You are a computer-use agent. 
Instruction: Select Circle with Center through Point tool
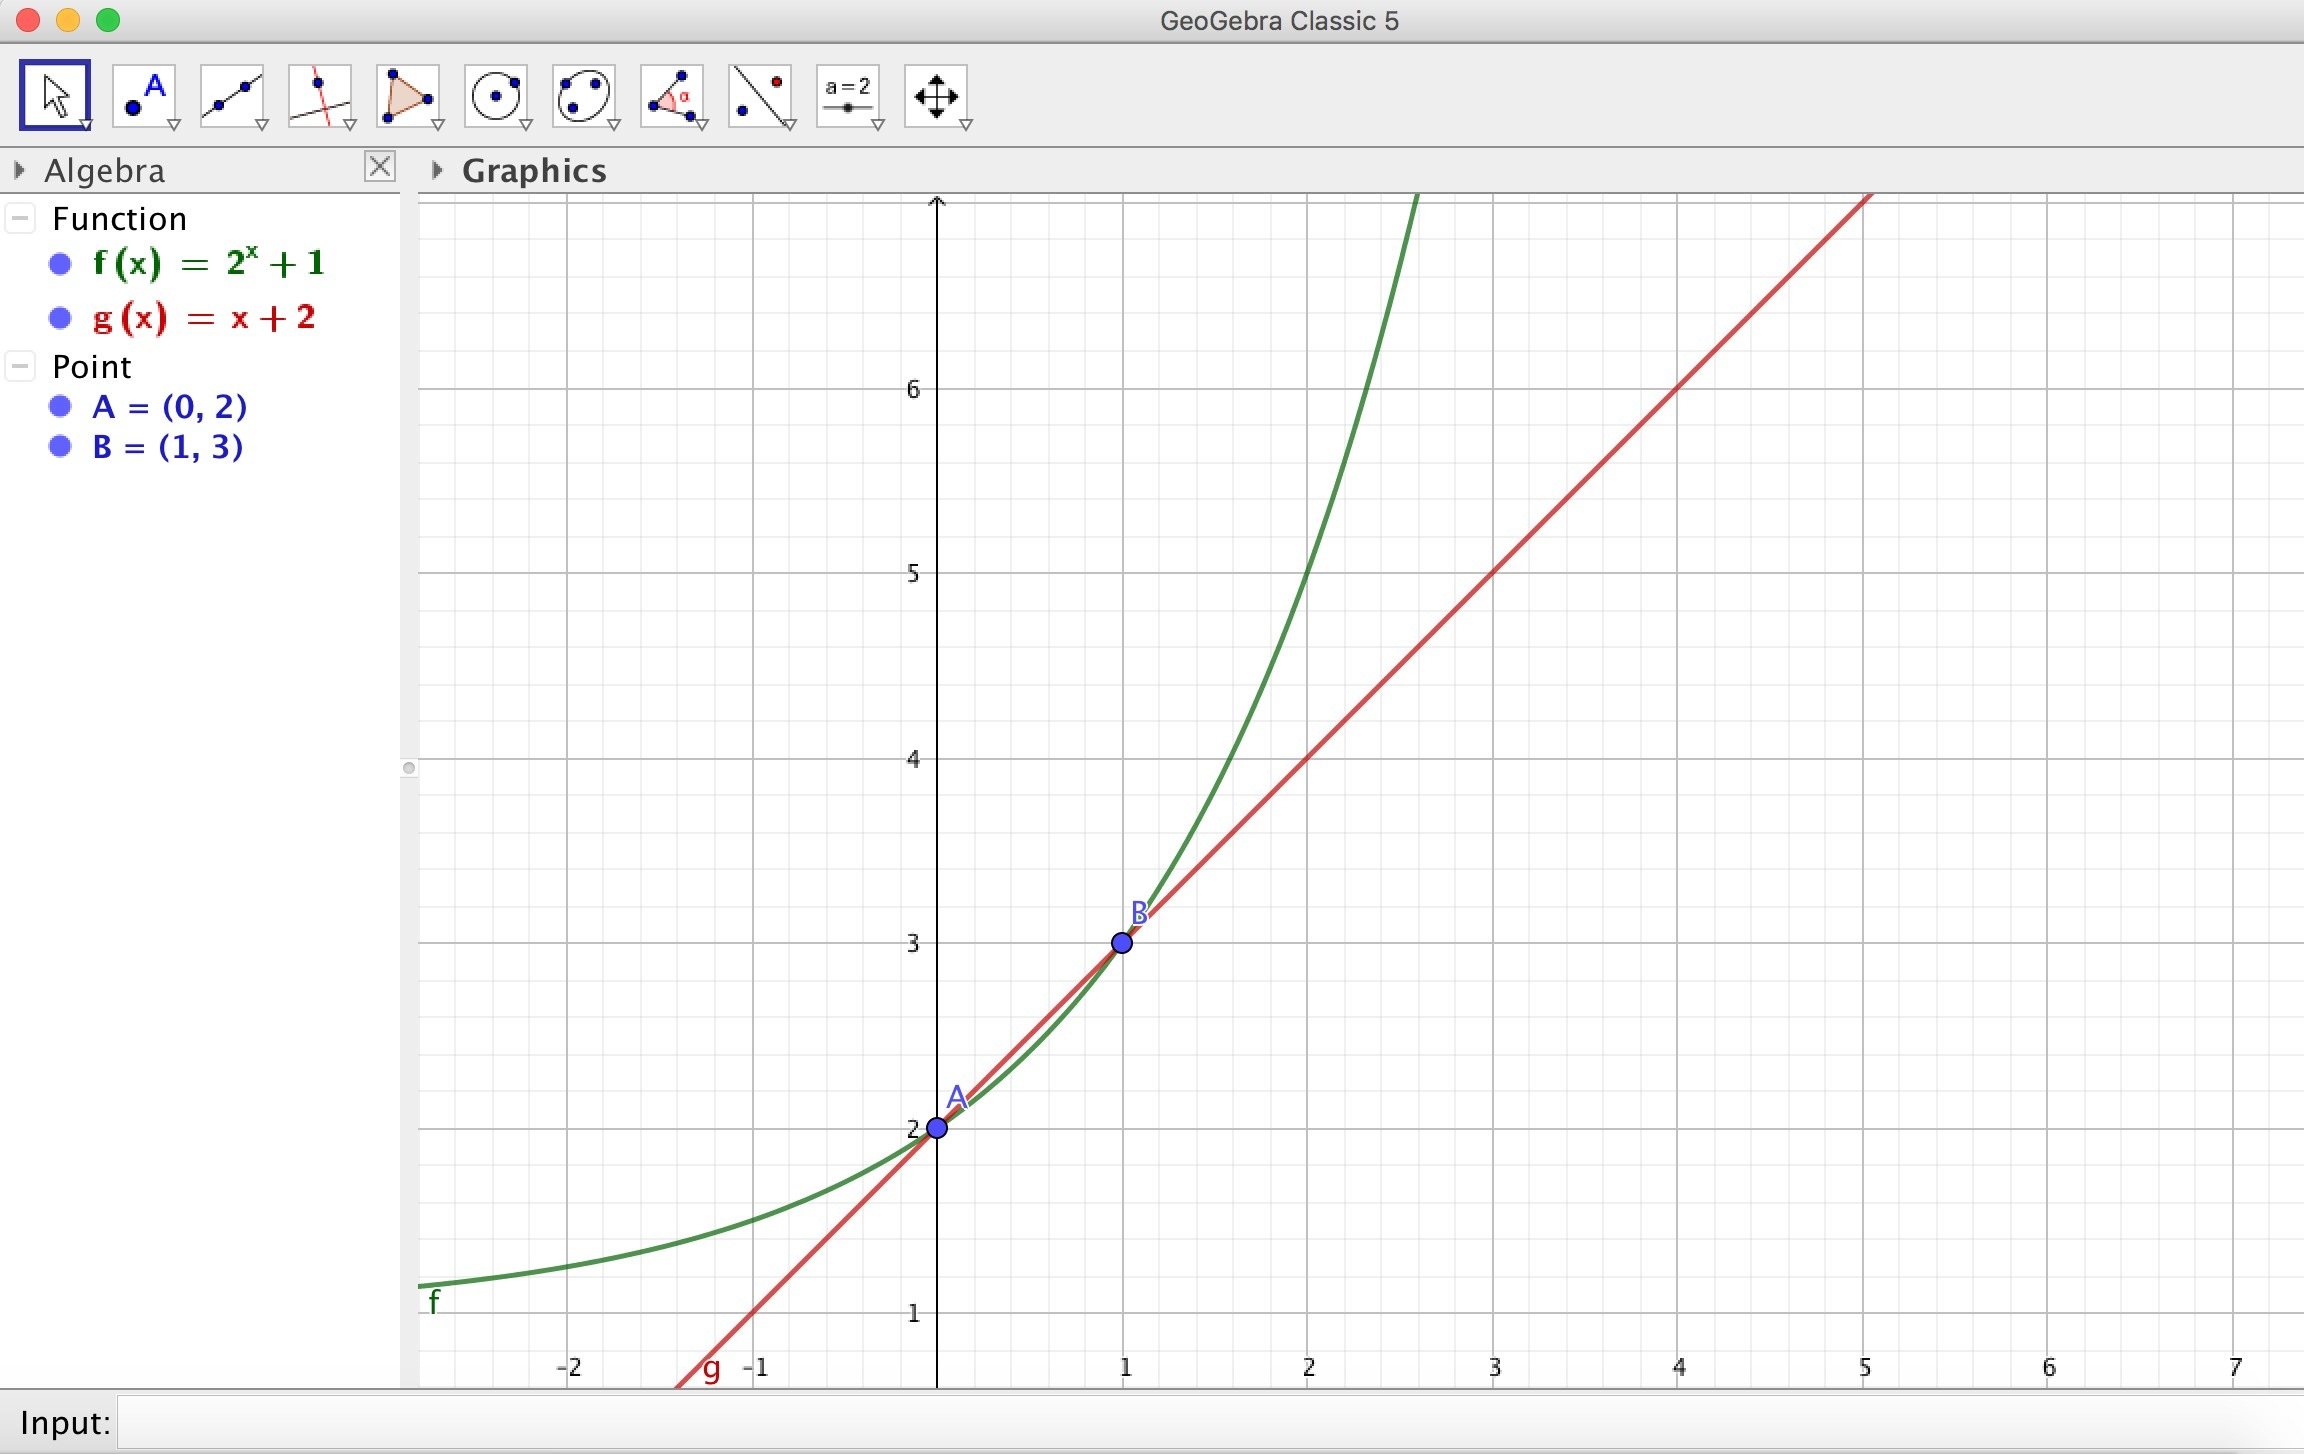pyautogui.click(x=496, y=96)
